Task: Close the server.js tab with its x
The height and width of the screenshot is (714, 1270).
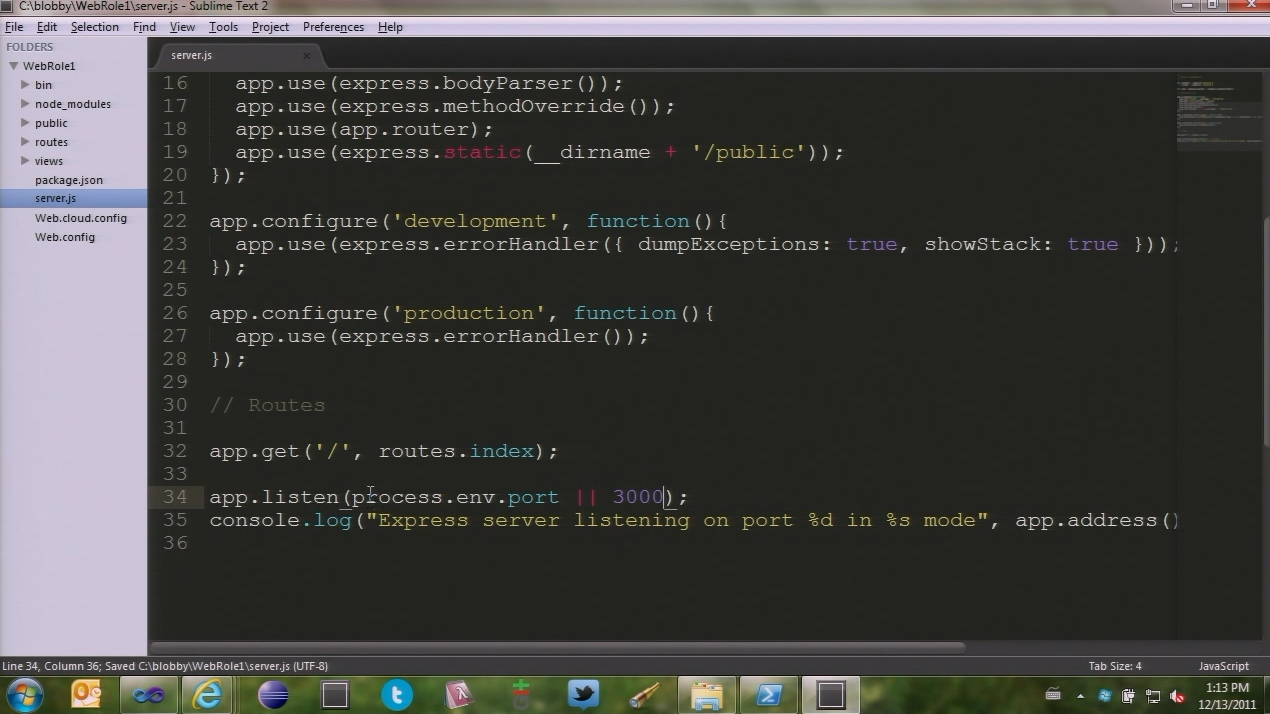Action: tap(307, 55)
